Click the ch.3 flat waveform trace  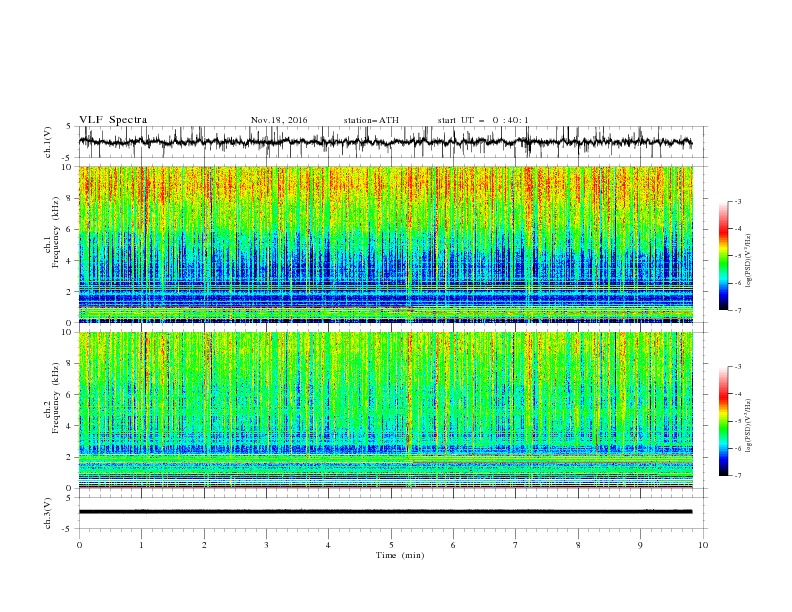385,512
